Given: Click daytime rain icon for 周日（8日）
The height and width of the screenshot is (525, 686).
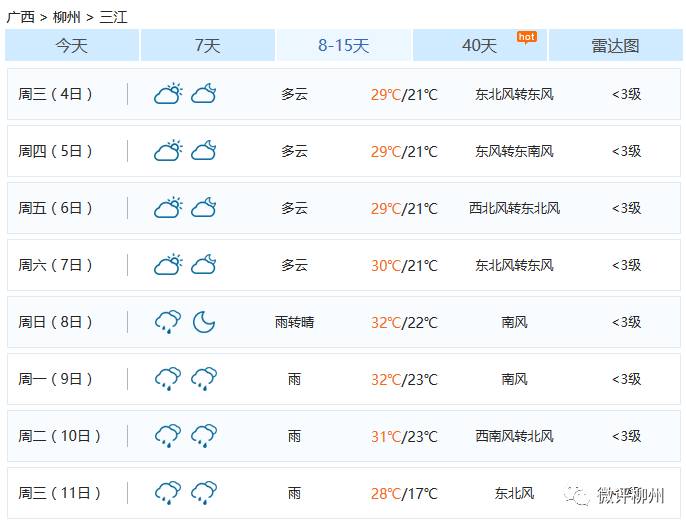Looking at the screenshot, I should pyautogui.click(x=168, y=322).
